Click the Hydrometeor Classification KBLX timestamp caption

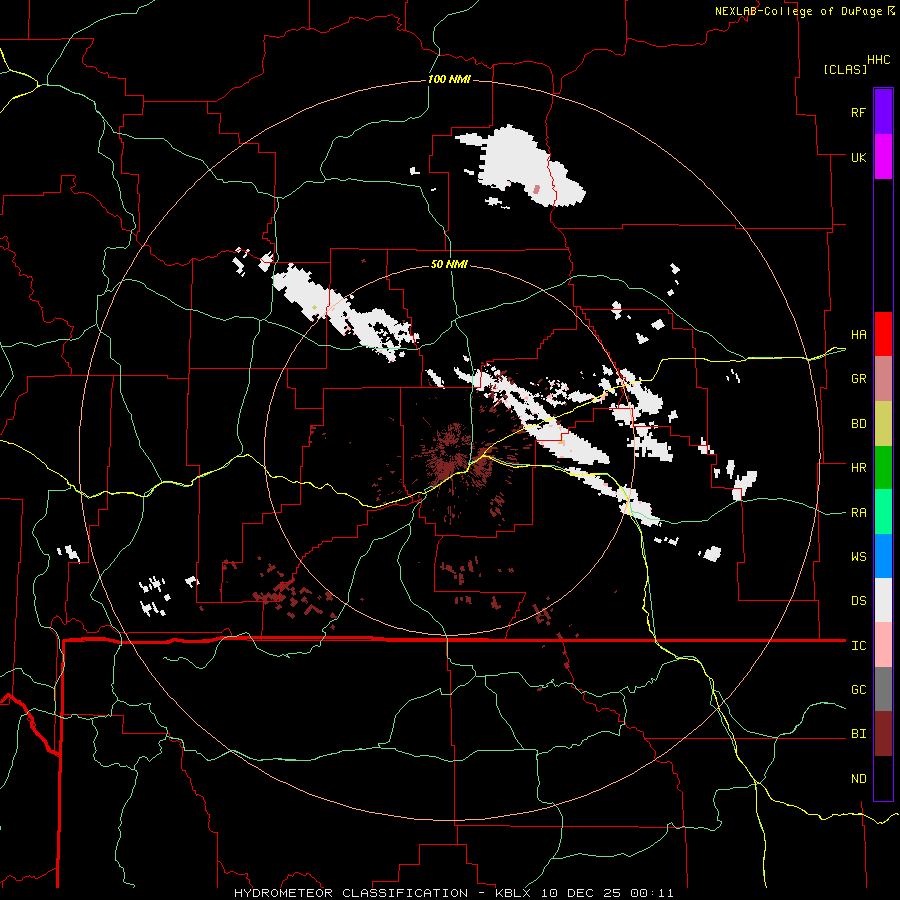453,893
